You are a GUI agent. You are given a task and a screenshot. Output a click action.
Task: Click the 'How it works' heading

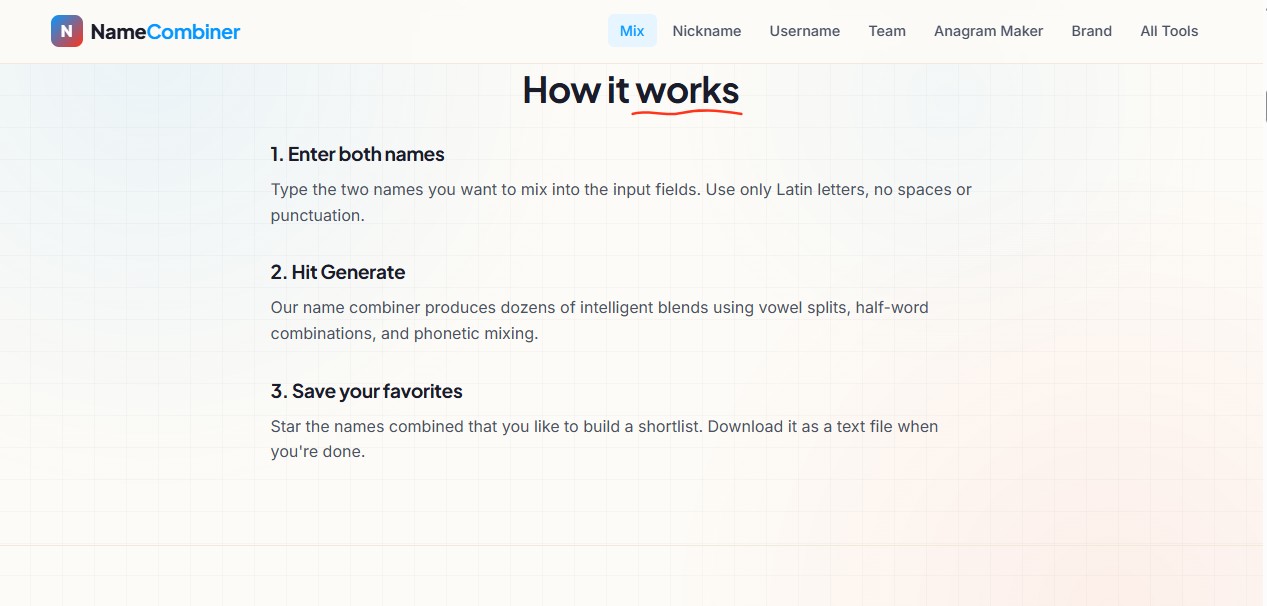[x=631, y=90]
